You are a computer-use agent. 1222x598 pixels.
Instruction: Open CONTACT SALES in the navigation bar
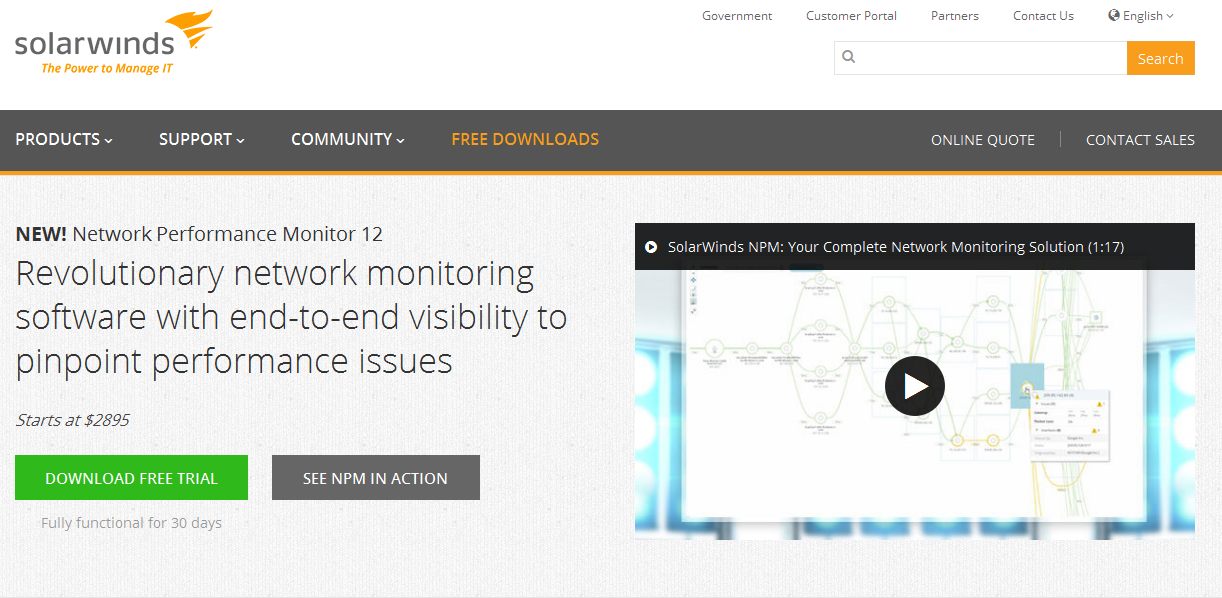tap(1140, 140)
